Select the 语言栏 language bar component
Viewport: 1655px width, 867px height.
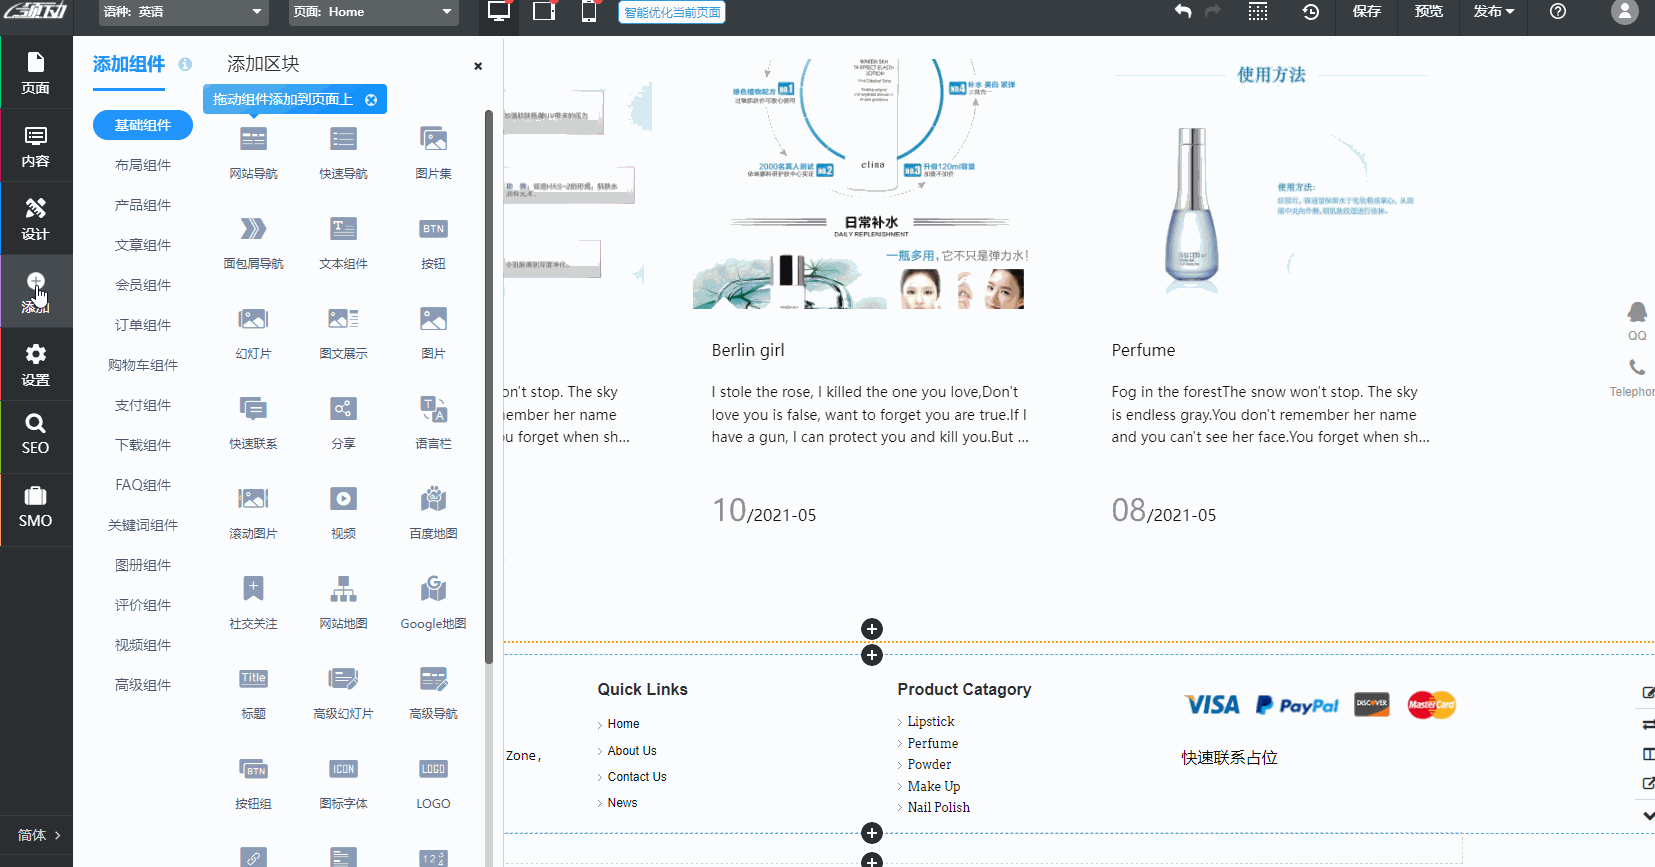(433, 410)
